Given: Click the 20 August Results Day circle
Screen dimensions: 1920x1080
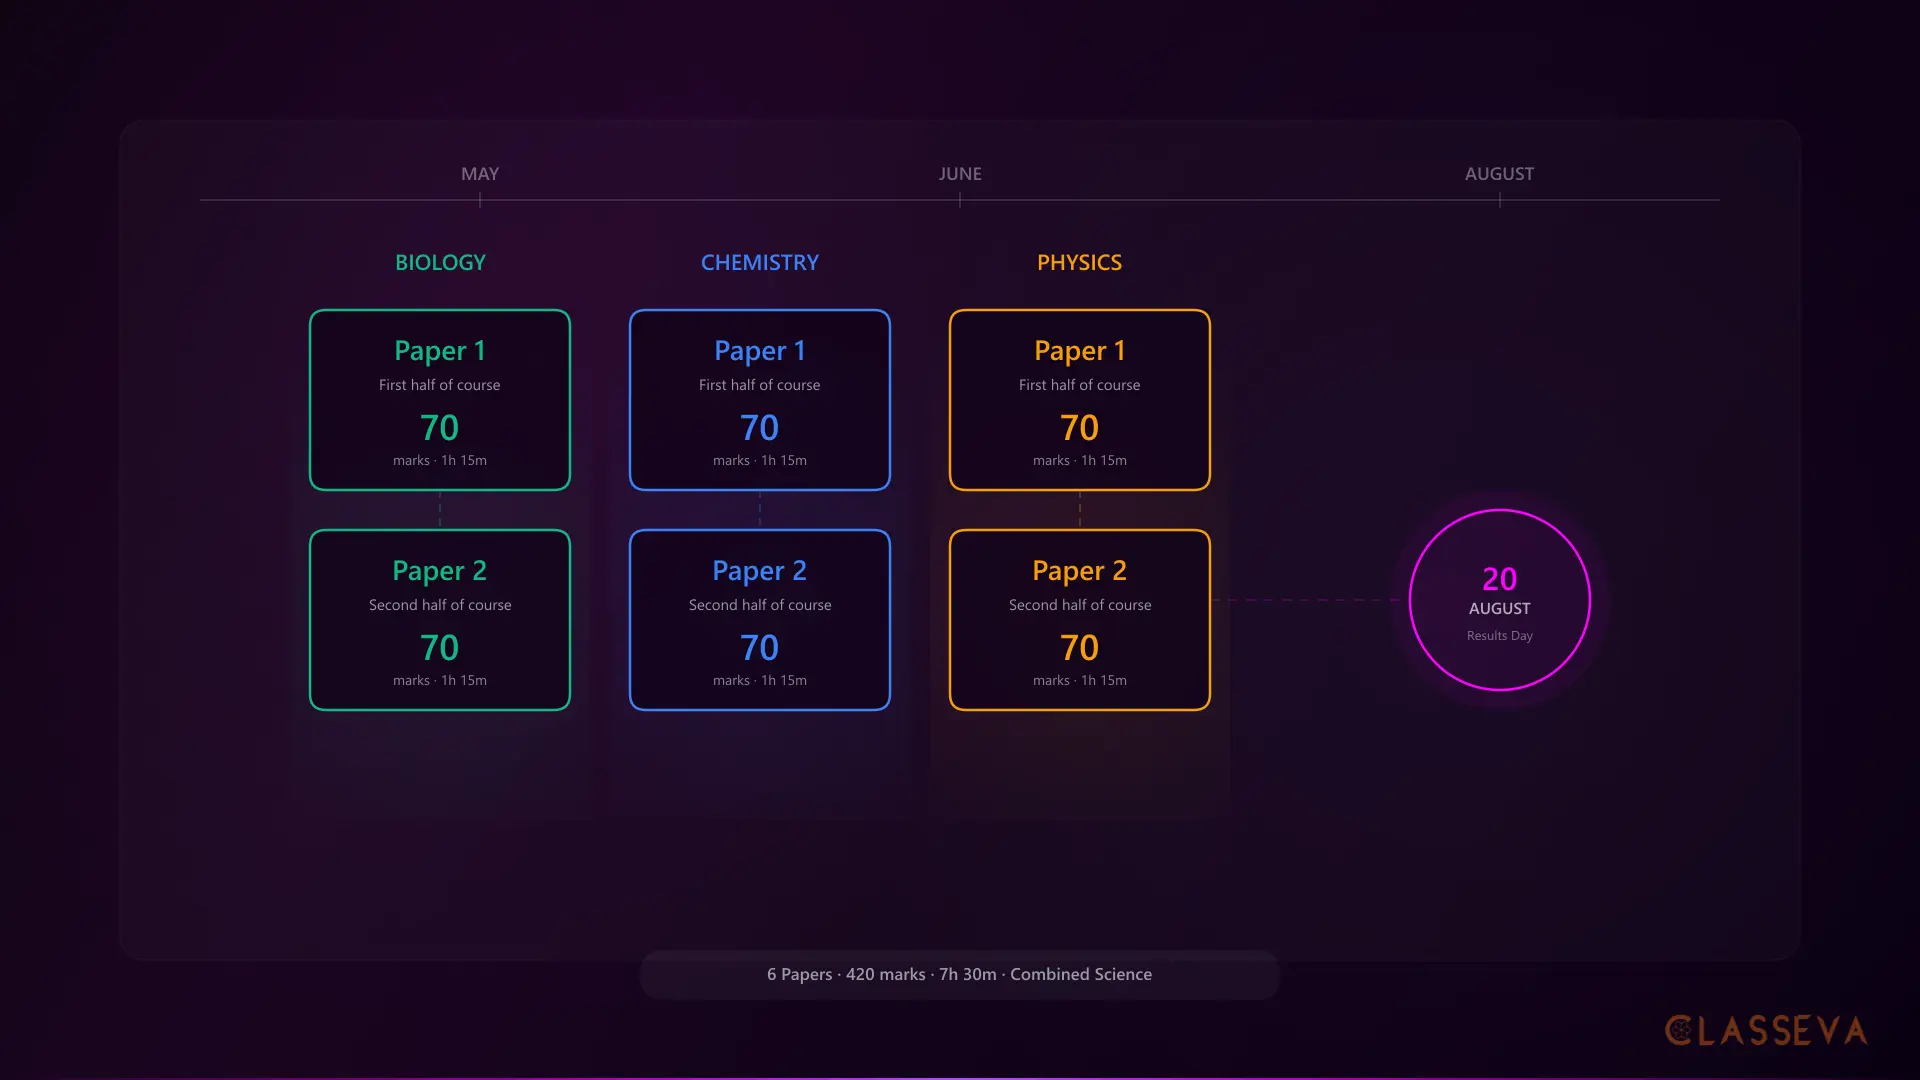Looking at the screenshot, I should tap(1500, 600).
